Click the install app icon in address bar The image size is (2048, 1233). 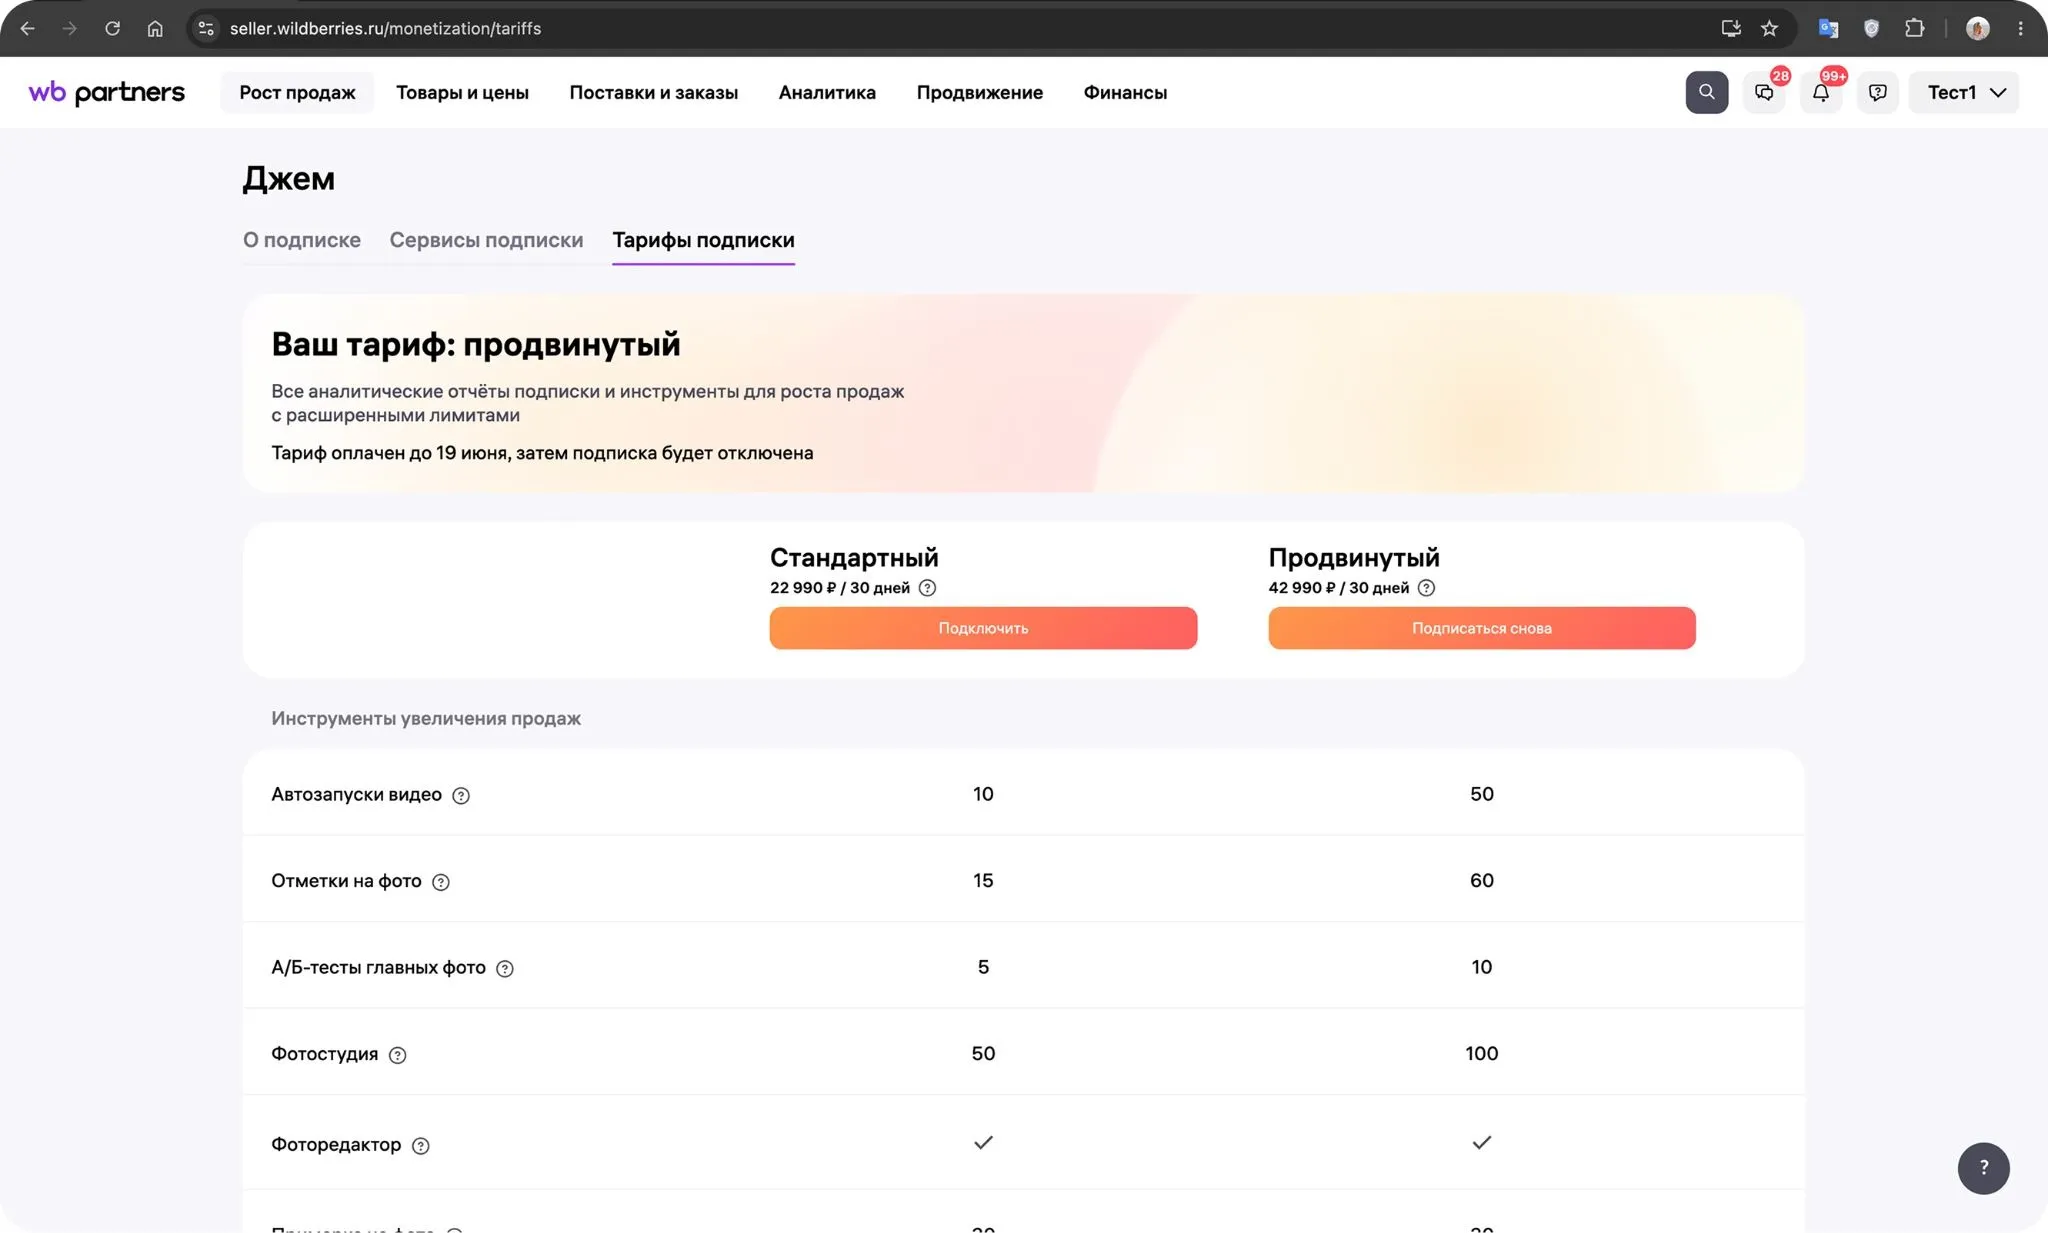(x=1731, y=28)
